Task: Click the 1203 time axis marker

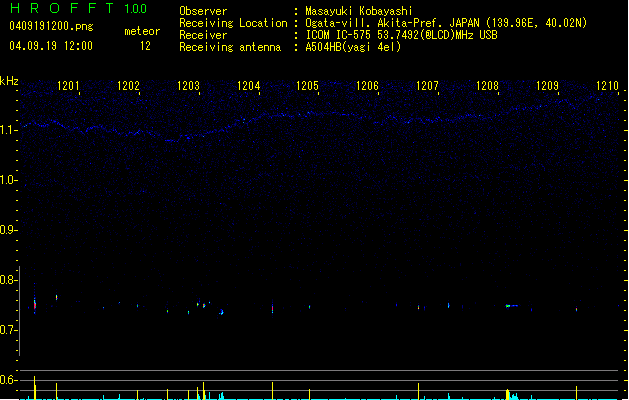Action: (188, 85)
